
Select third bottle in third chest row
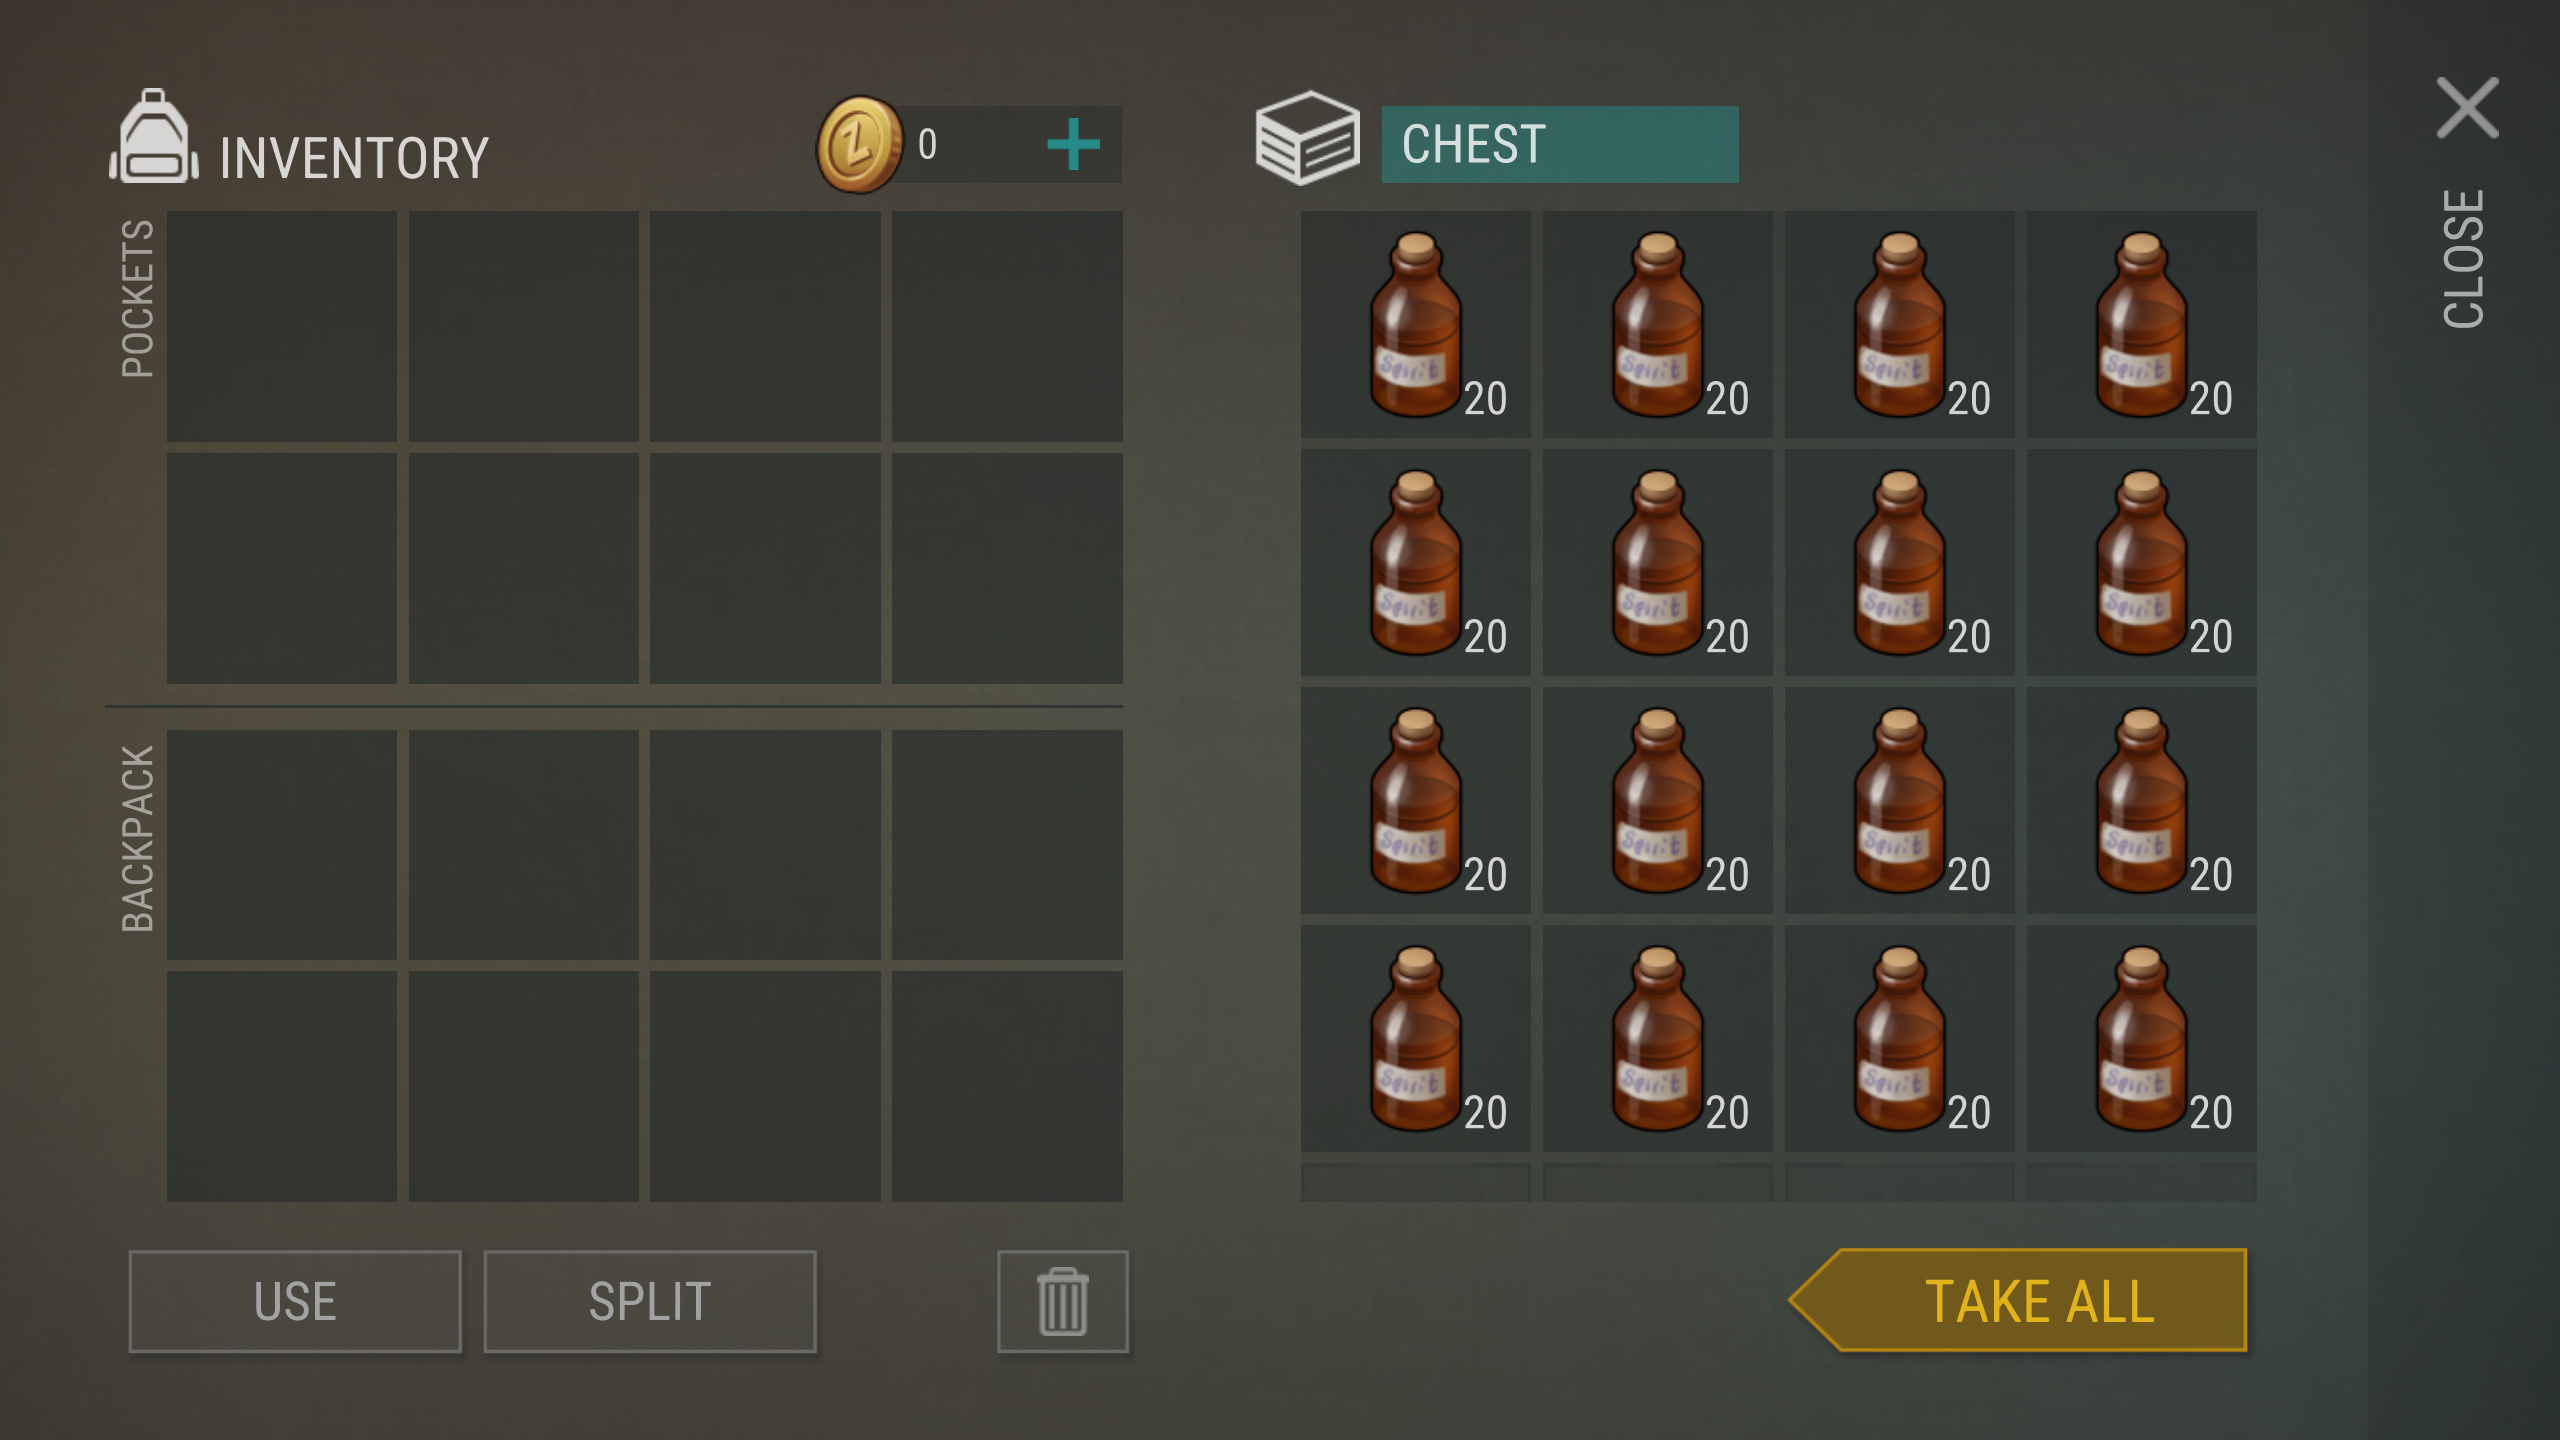pos(1899,800)
